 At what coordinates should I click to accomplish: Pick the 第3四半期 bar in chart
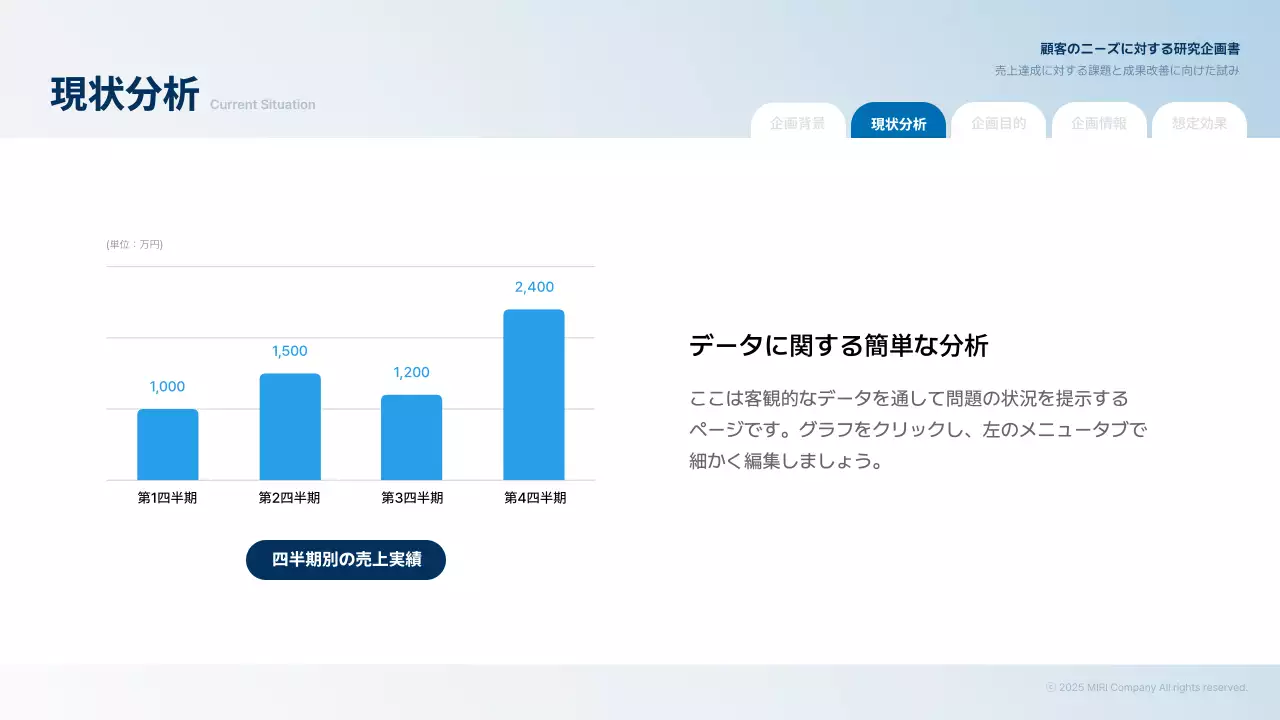(x=411, y=438)
